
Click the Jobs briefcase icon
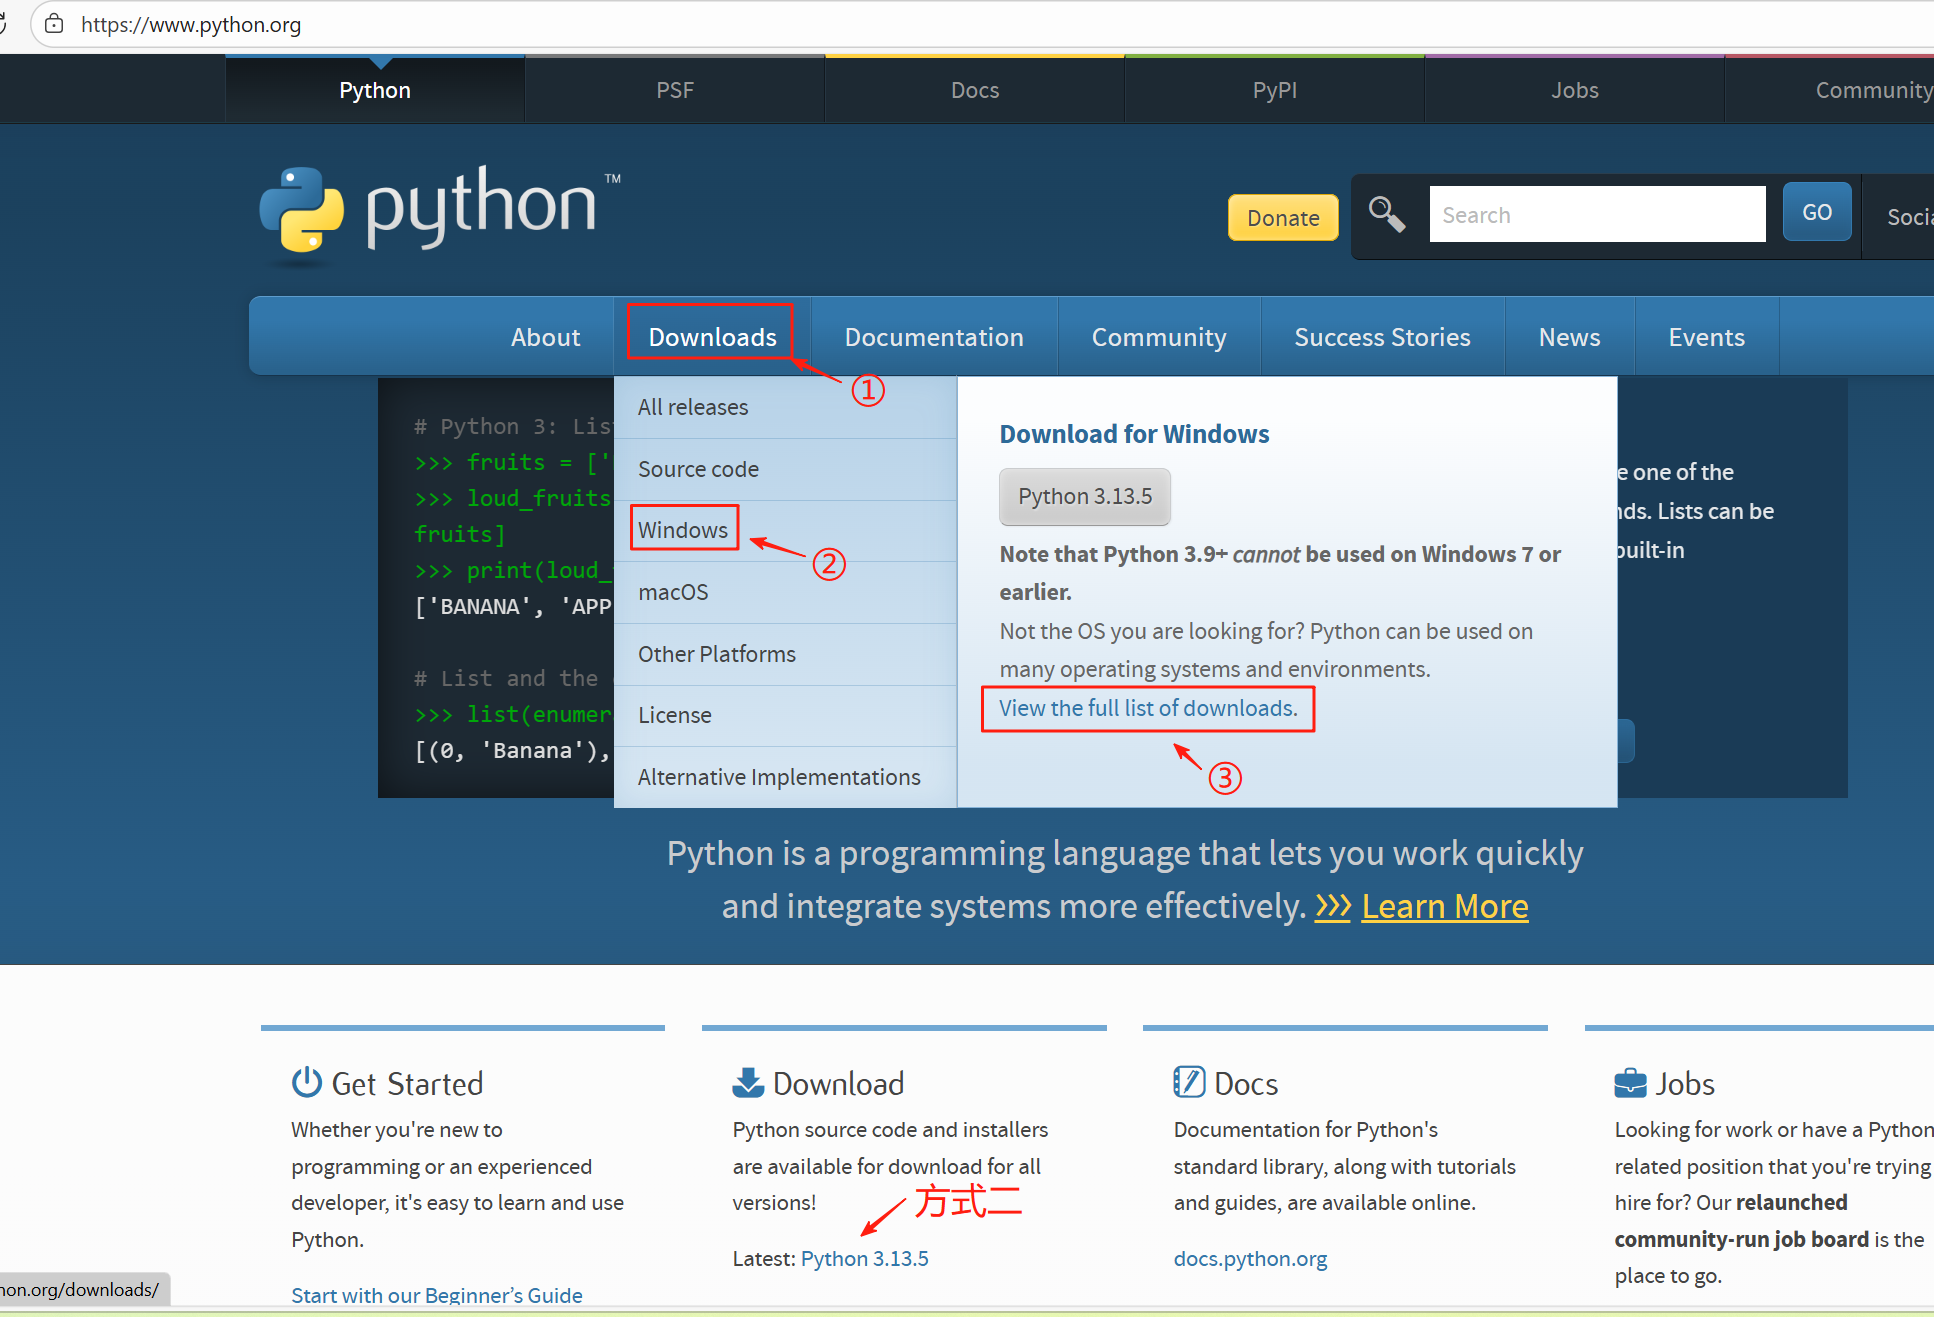[x=1630, y=1083]
